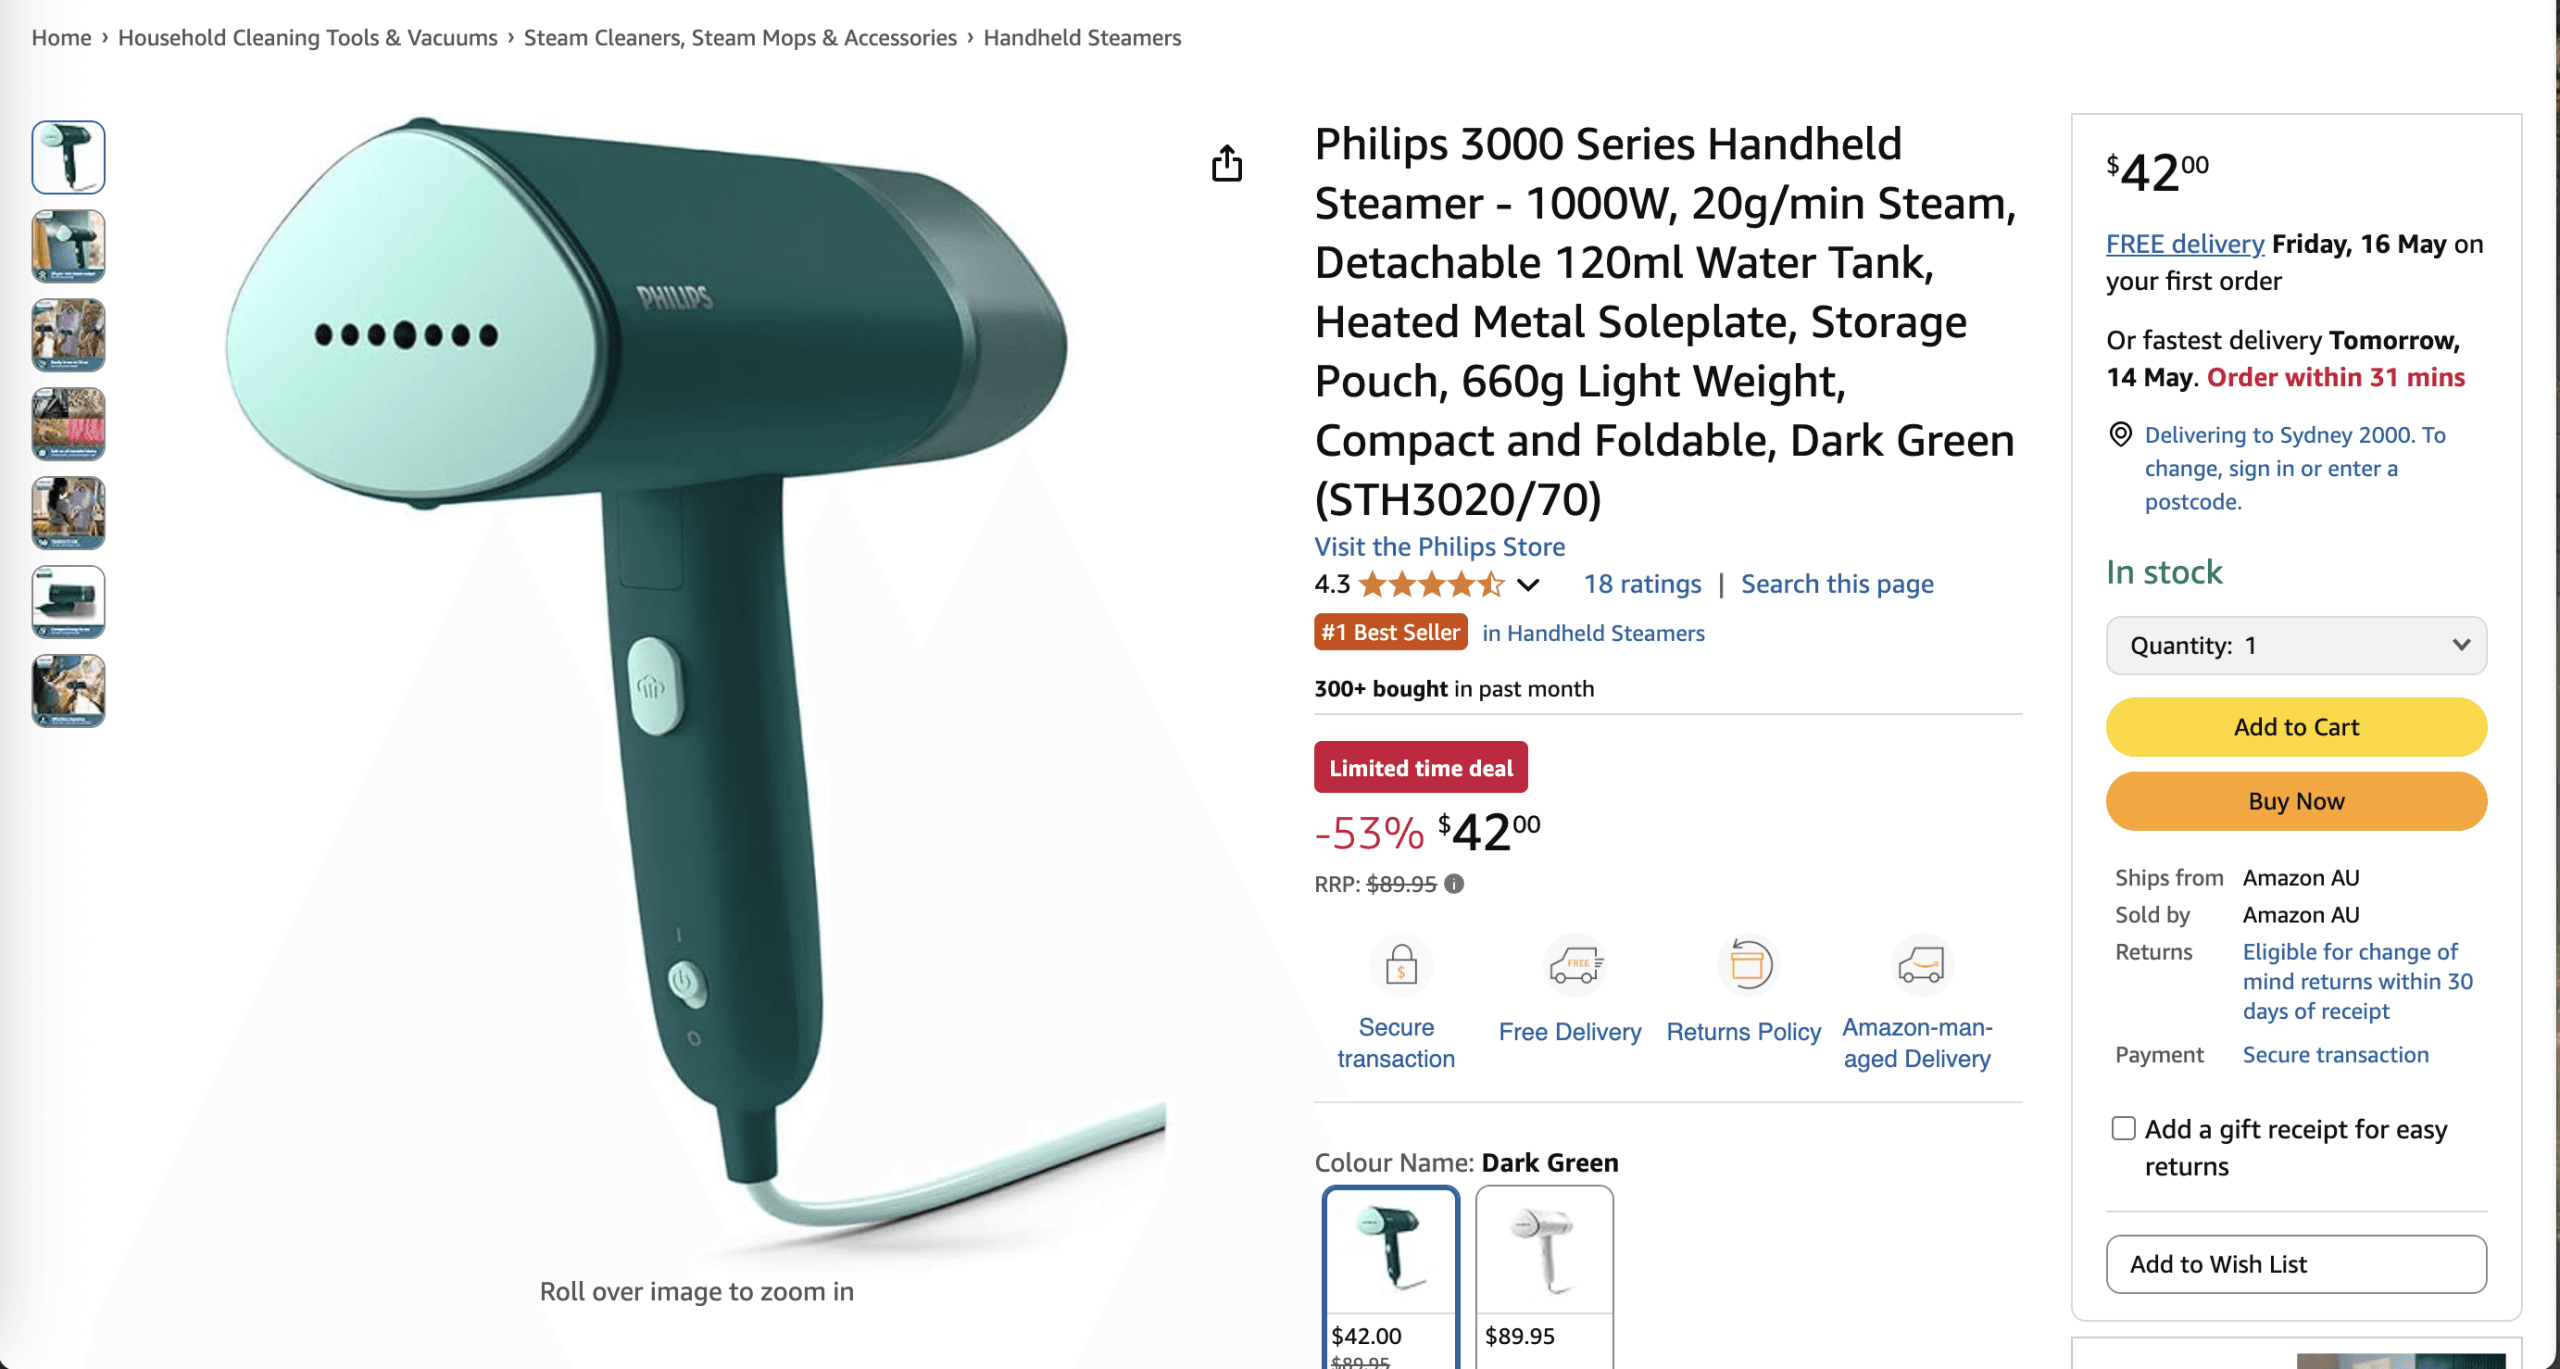This screenshot has height=1369, width=2560.
Task: Expand the ratings breakdown chevron
Action: point(1528,585)
